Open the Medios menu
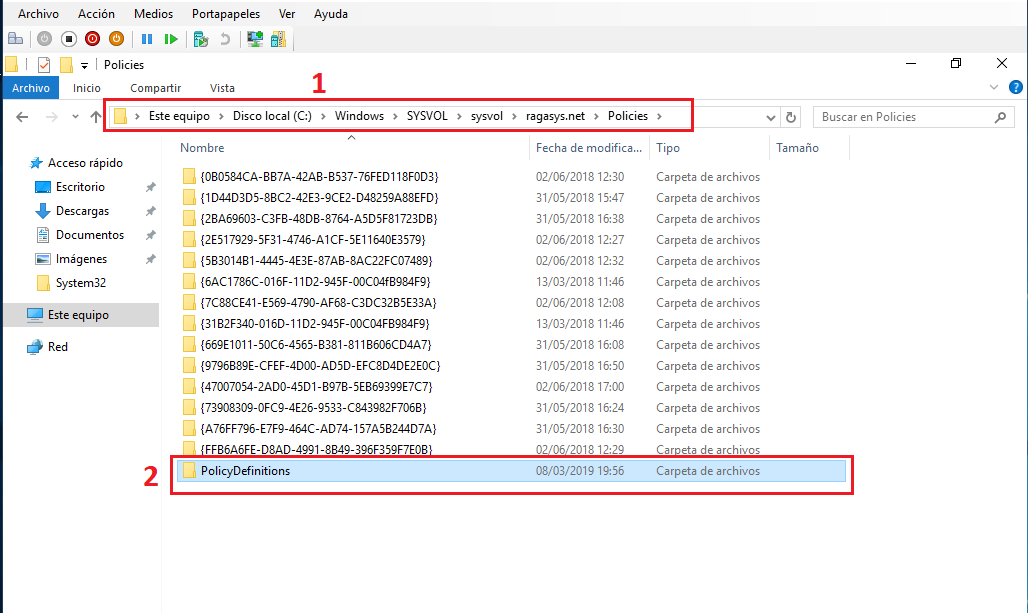1028x613 pixels. [x=153, y=13]
